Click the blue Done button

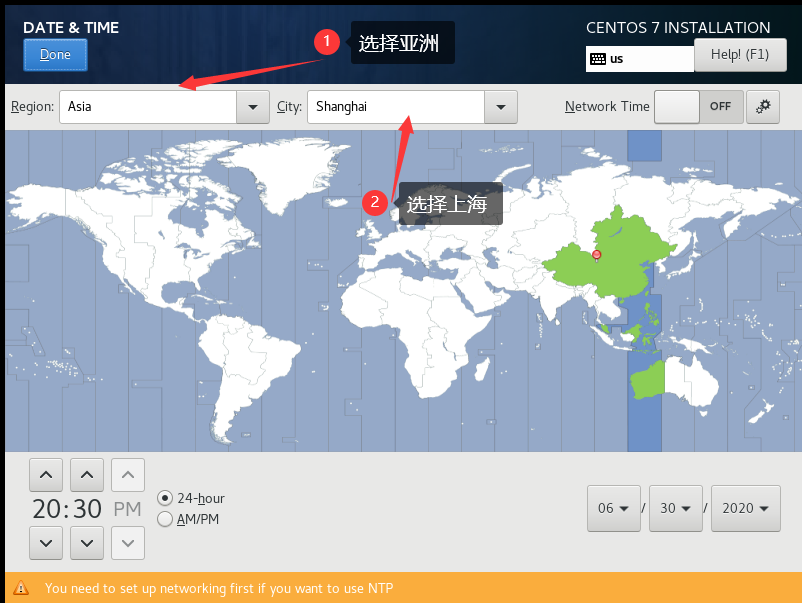55,55
